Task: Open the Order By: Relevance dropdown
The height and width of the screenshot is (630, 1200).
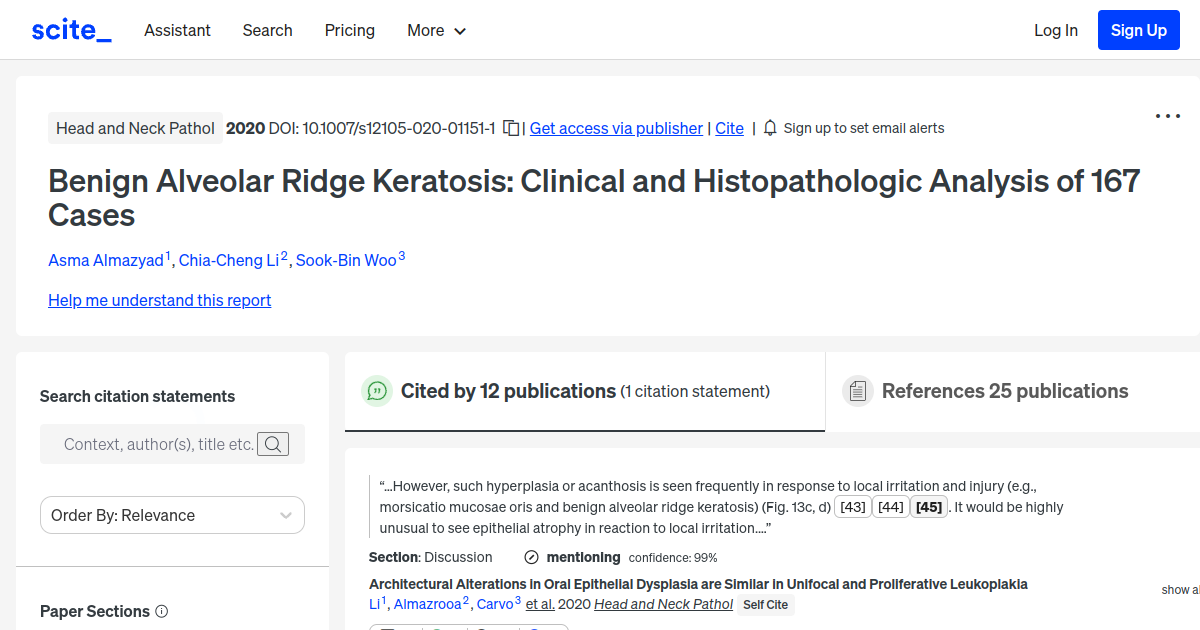Action: point(172,515)
